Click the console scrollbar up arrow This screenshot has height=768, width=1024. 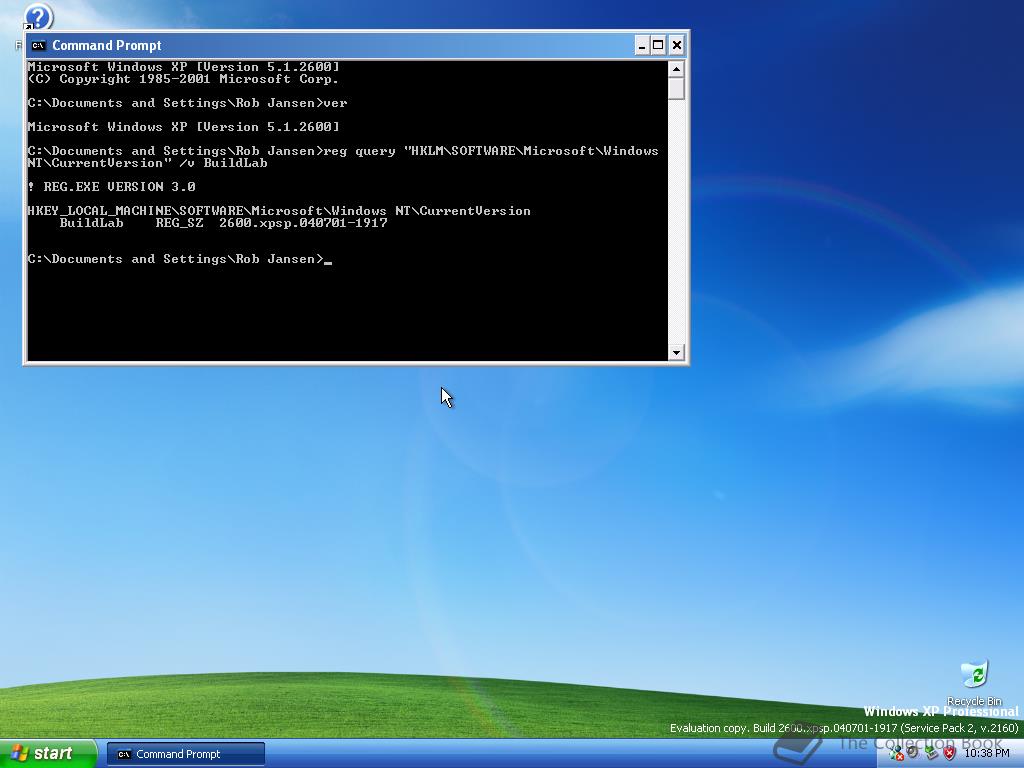(676, 69)
